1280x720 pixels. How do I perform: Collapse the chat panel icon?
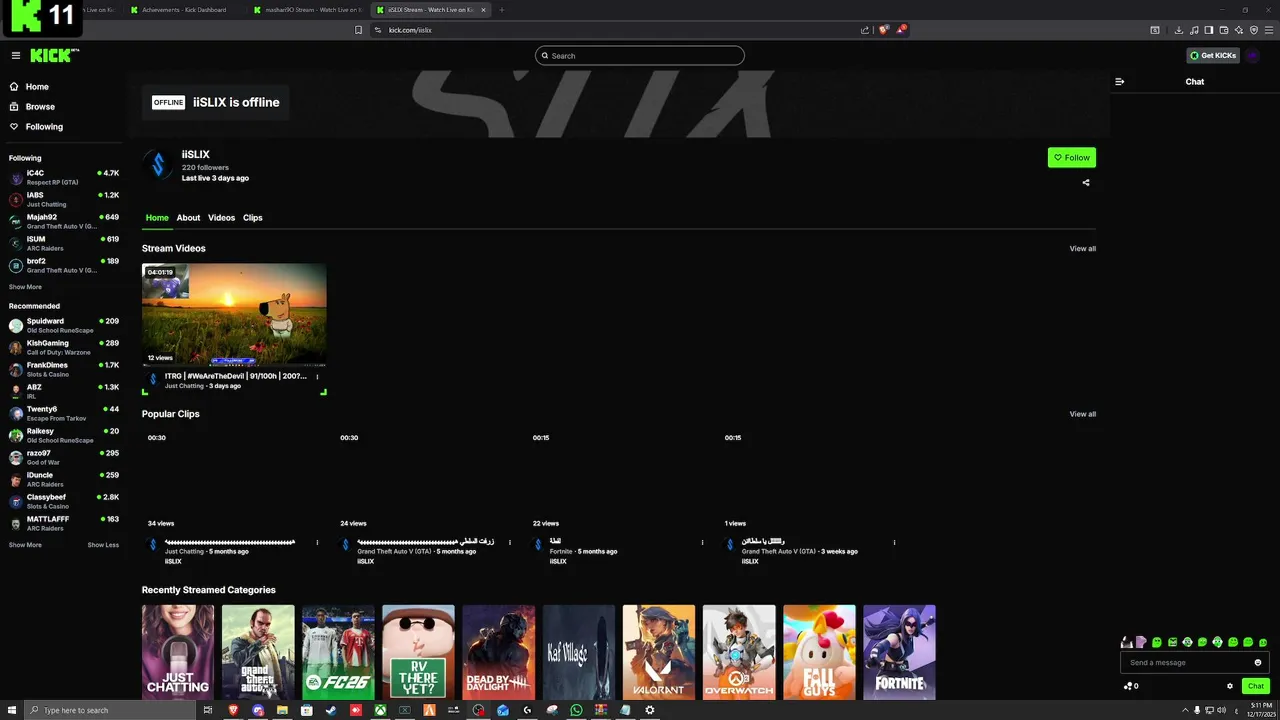[x=1119, y=82]
